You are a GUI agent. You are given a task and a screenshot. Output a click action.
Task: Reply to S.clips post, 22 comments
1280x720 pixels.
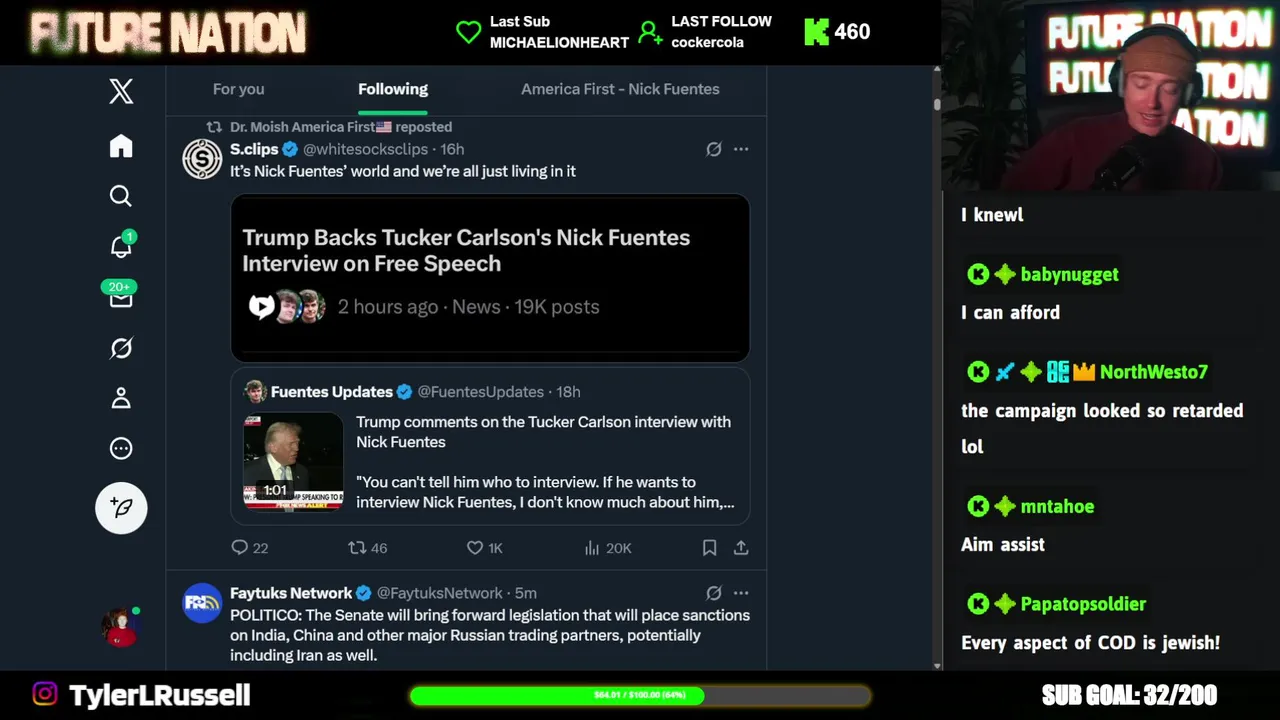tap(249, 548)
